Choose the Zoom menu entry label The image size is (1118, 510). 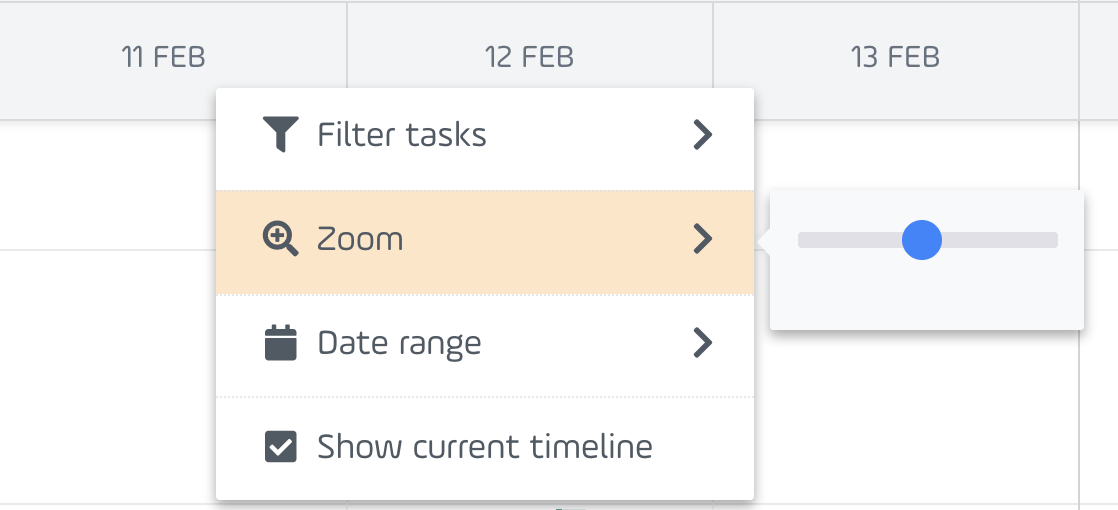[x=360, y=240]
